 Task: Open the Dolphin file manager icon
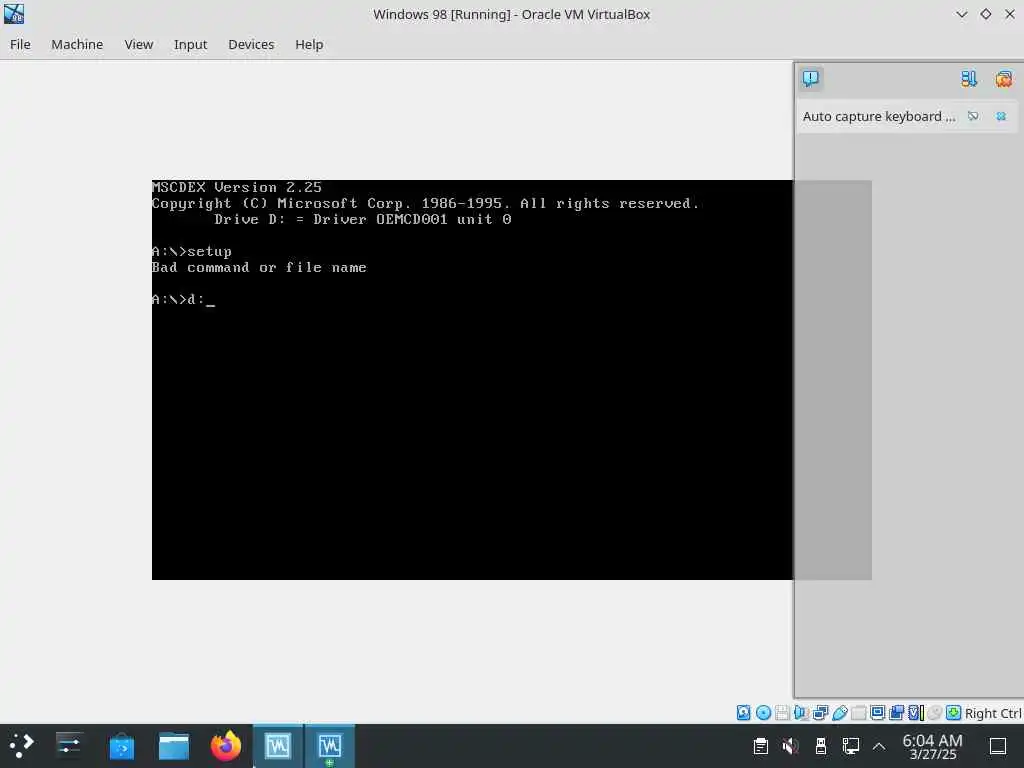(x=174, y=746)
